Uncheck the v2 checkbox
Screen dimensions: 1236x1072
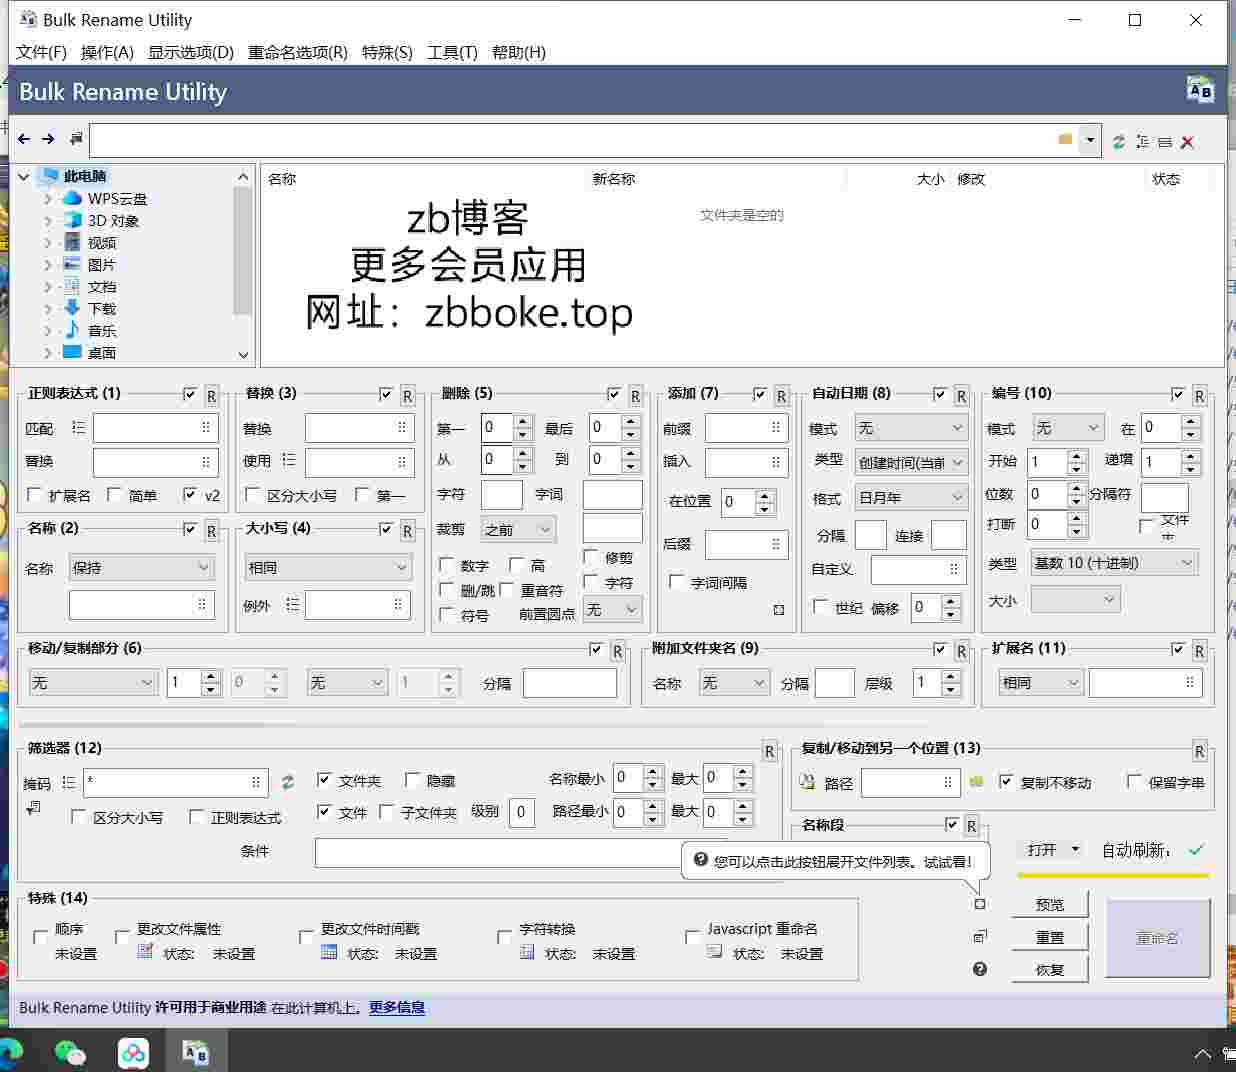(191, 494)
